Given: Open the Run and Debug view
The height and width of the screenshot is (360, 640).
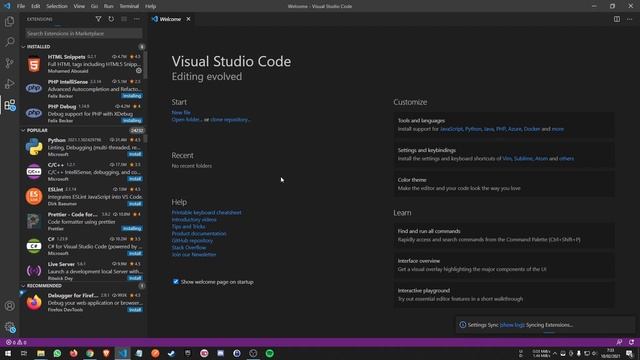Looking at the screenshot, I should pos(9,84).
